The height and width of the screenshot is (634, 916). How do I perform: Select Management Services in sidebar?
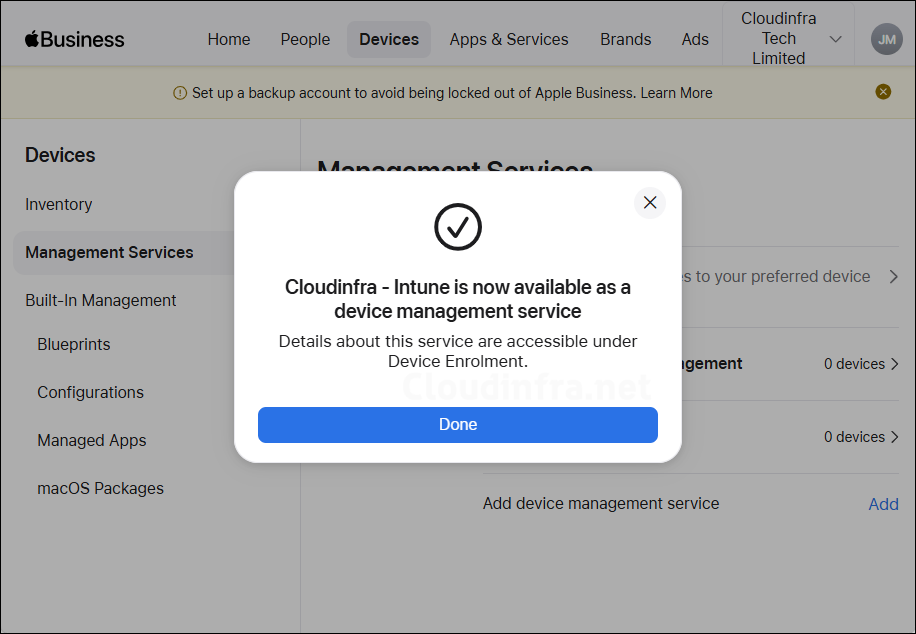pyautogui.click(x=124, y=252)
